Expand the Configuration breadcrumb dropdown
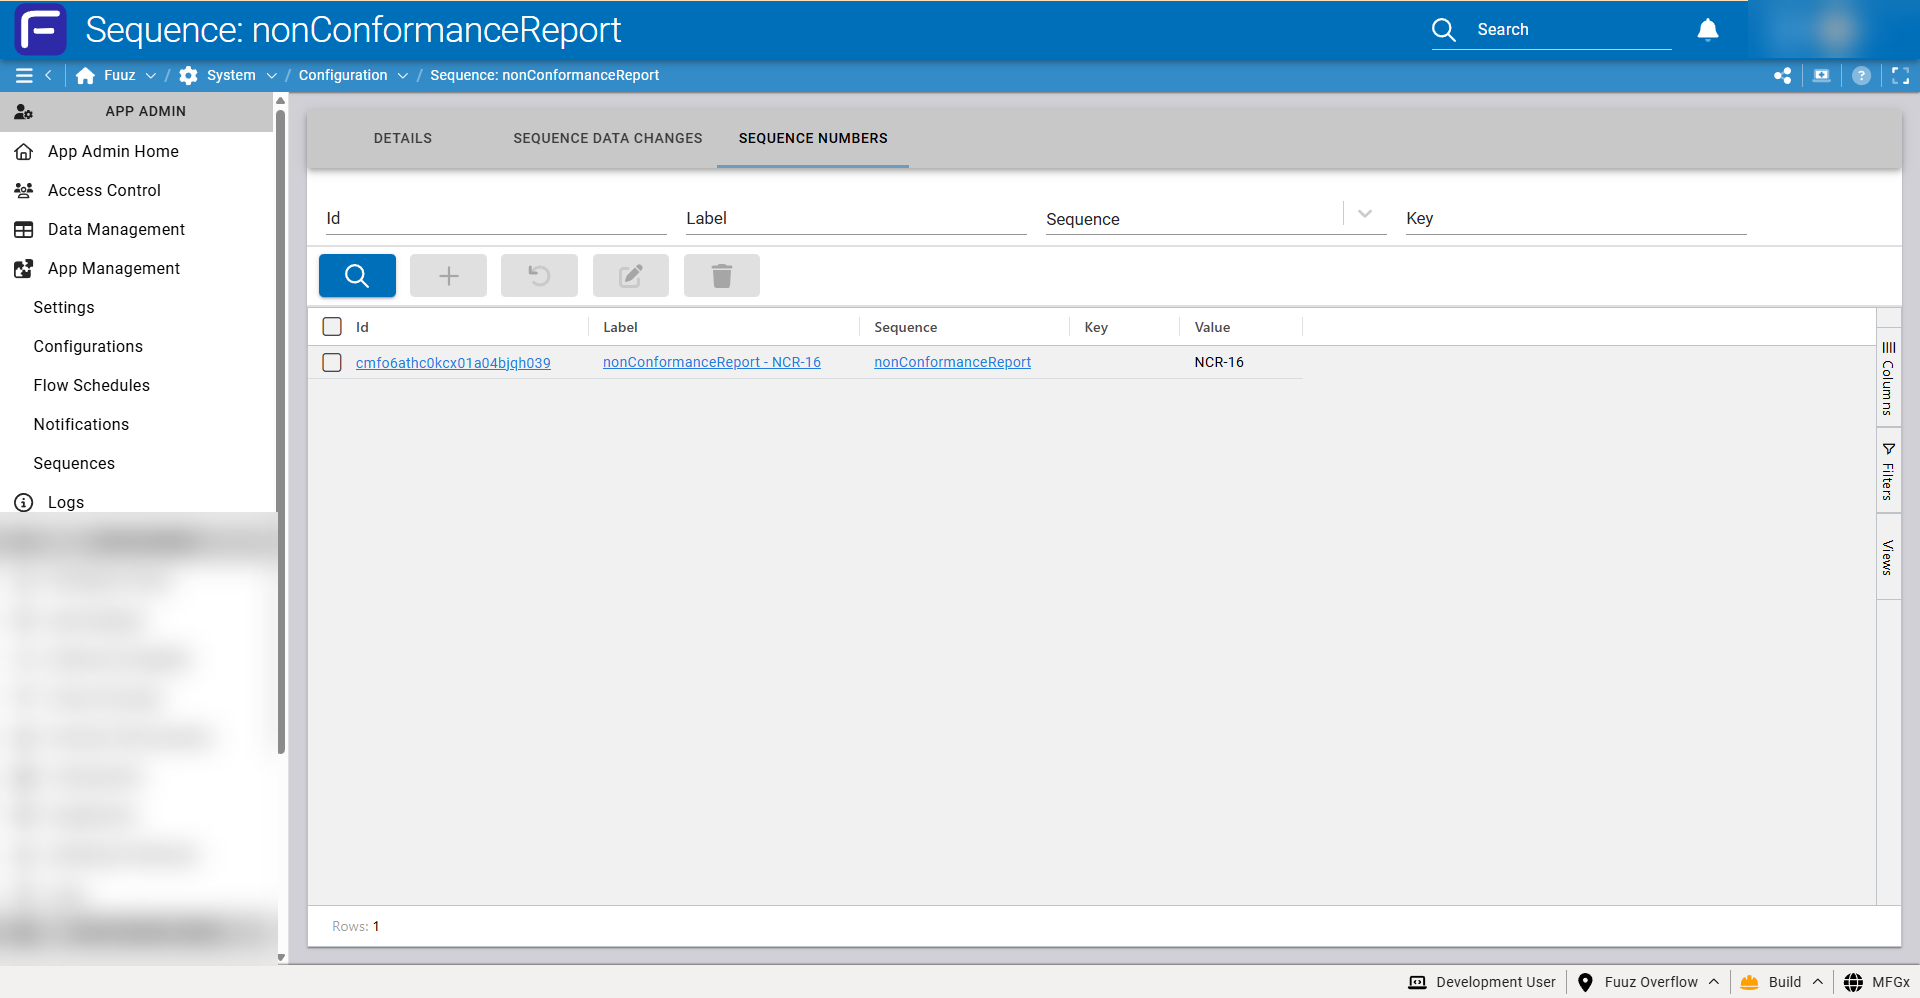Image resolution: width=1920 pixels, height=998 pixels. click(403, 75)
